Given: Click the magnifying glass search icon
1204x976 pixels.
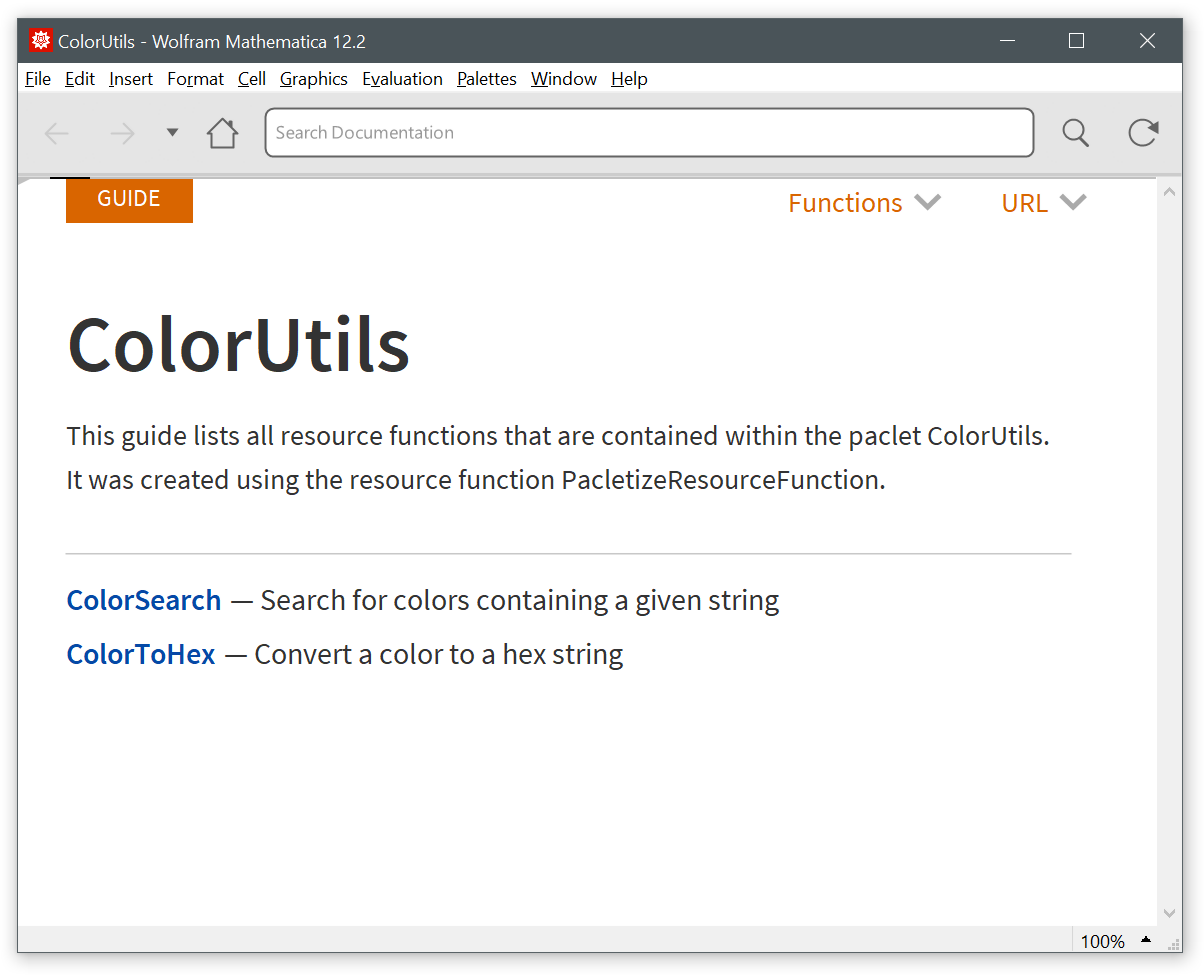Looking at the screenshot, I should point(1075,133).
